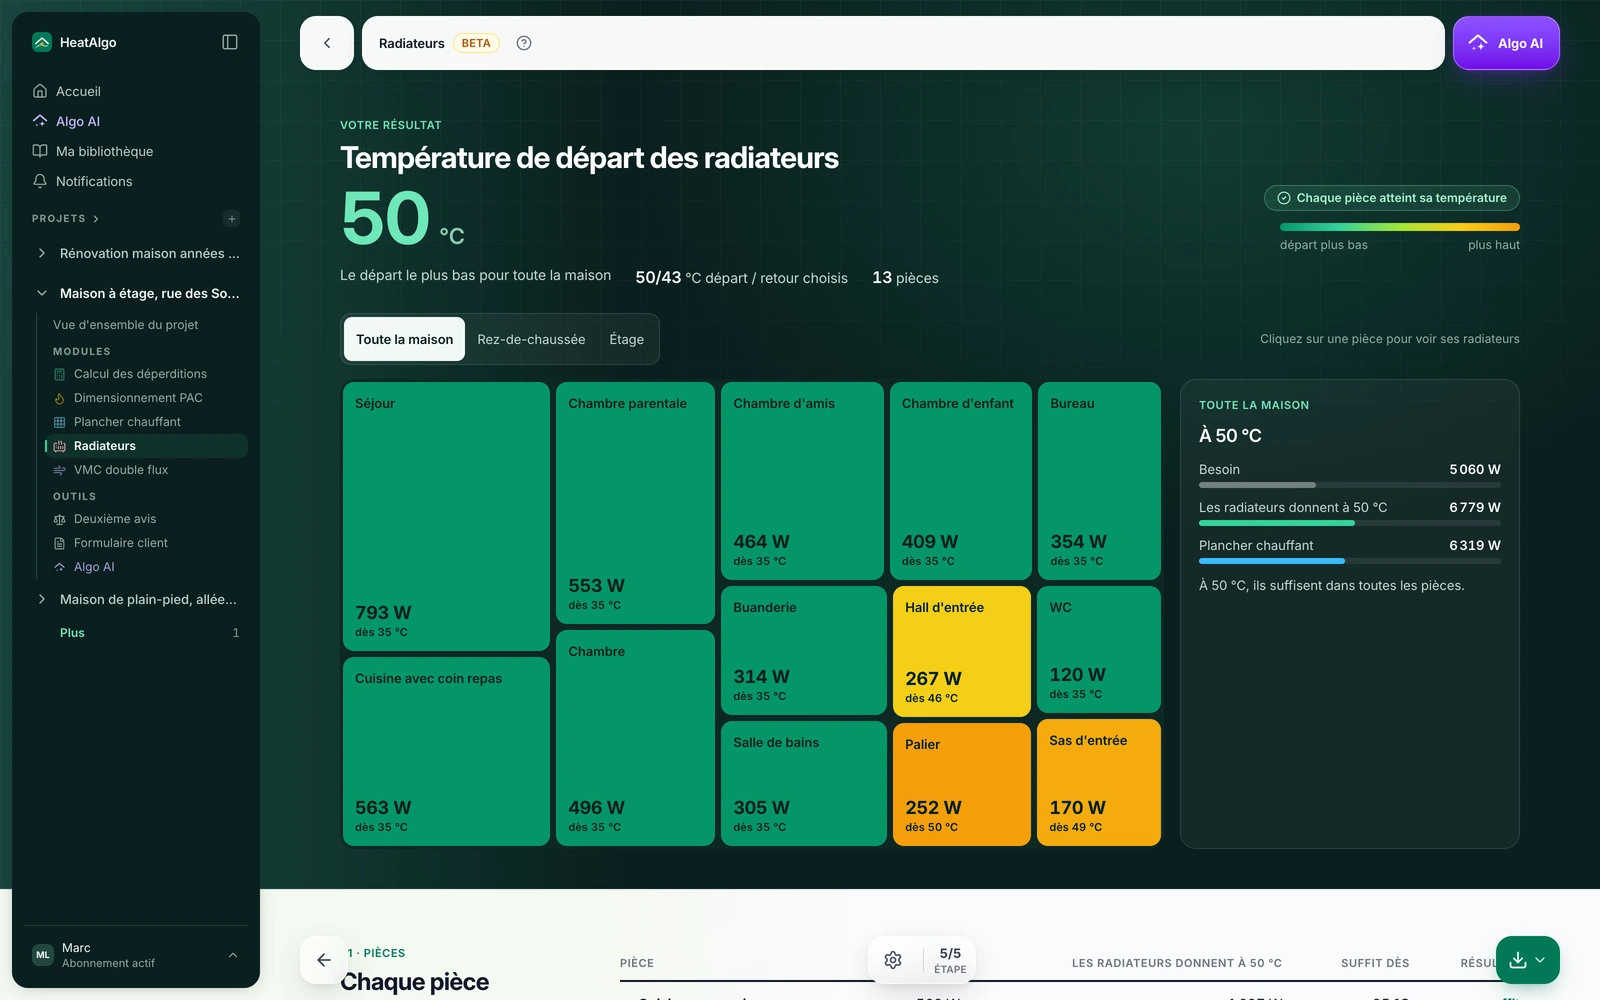Click the PIÈCE column header

(637, 963)
